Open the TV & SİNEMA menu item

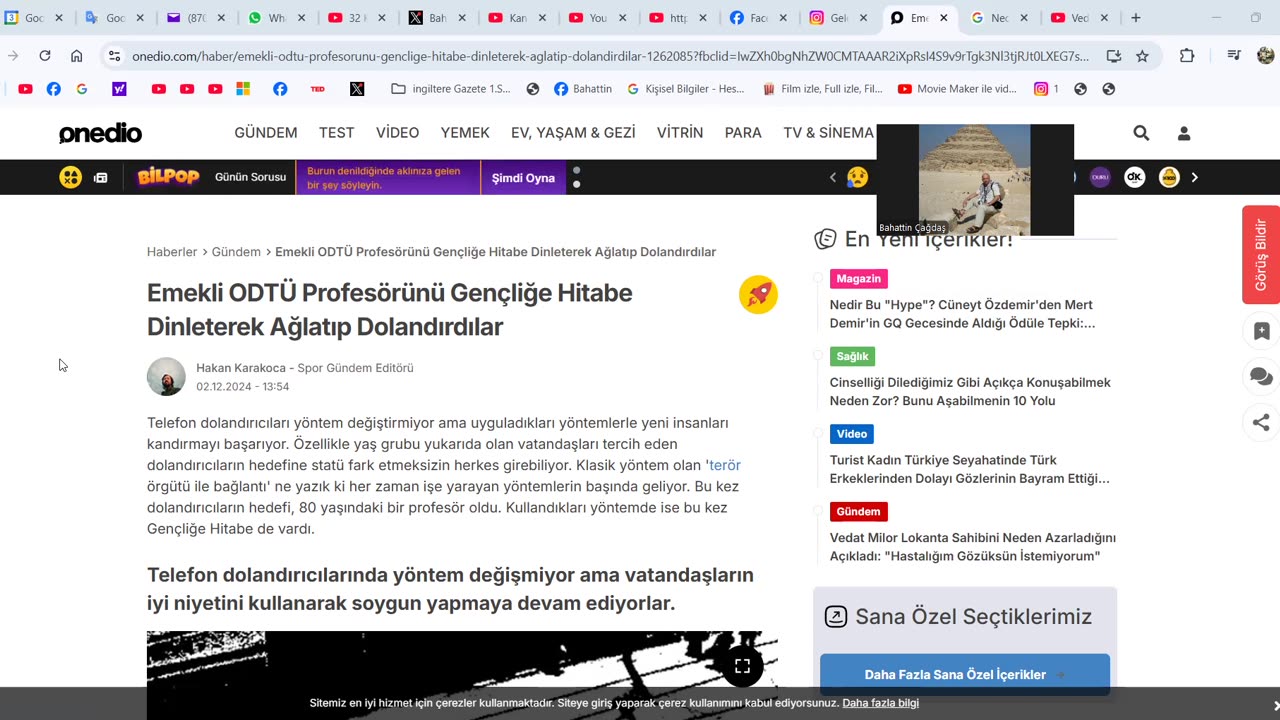829,133
